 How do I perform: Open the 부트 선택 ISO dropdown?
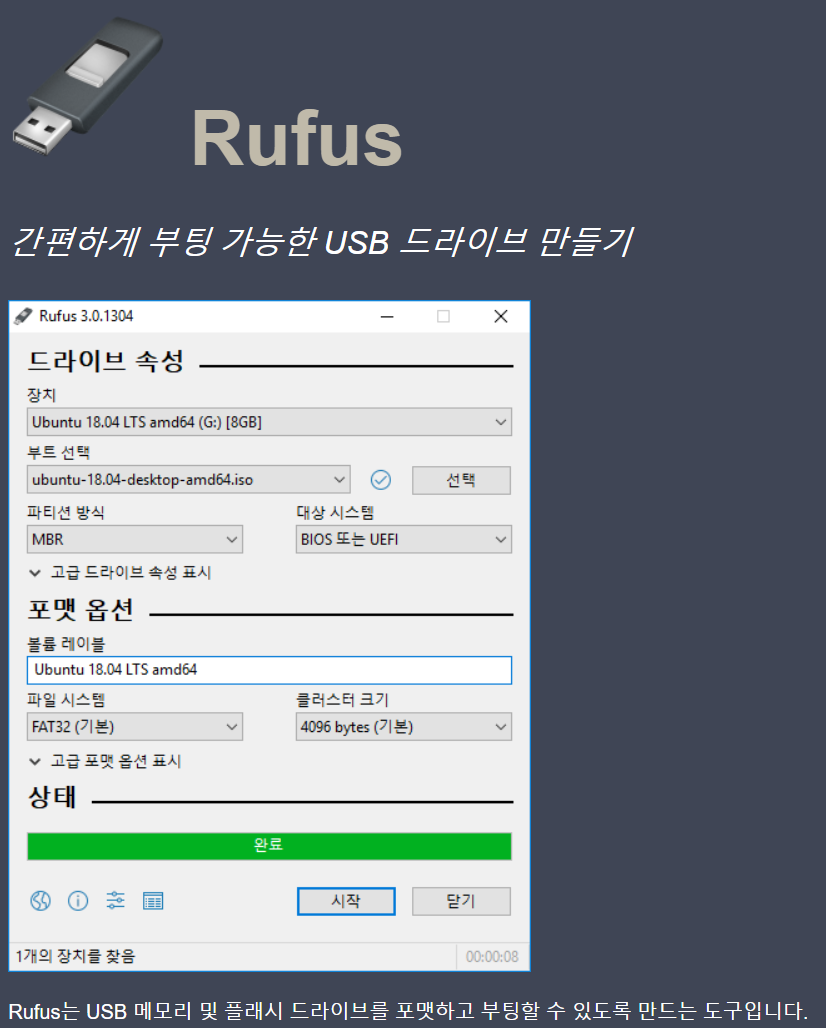(x=189, y=480)
